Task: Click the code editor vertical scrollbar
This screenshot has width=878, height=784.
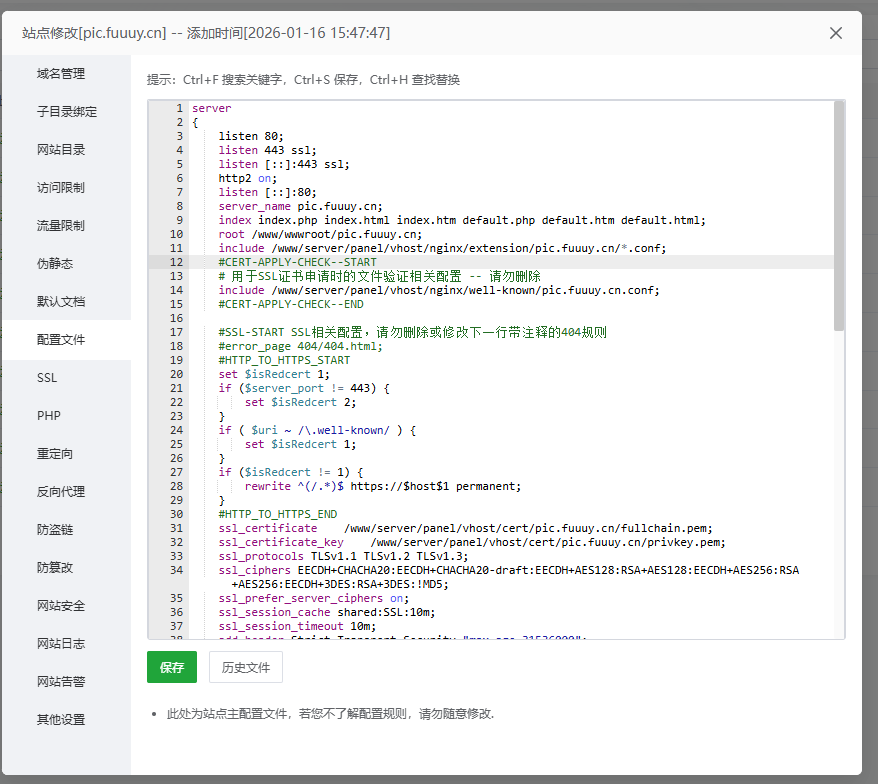Action: click(x=838, y=216)
